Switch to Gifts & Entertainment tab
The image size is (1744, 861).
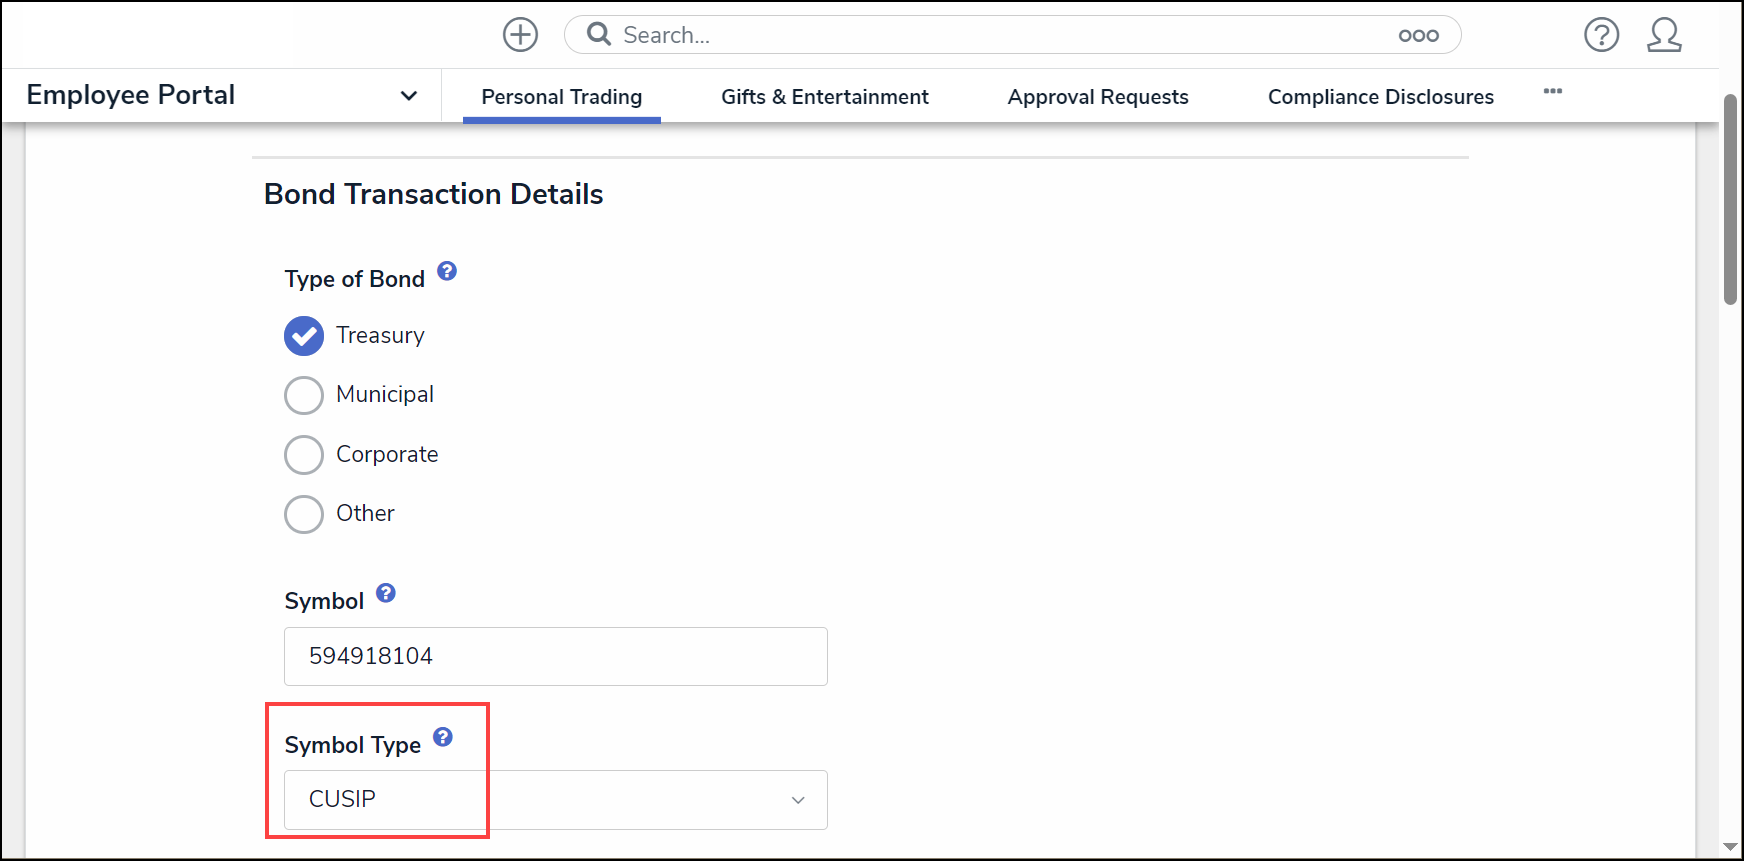click(824, 97)
